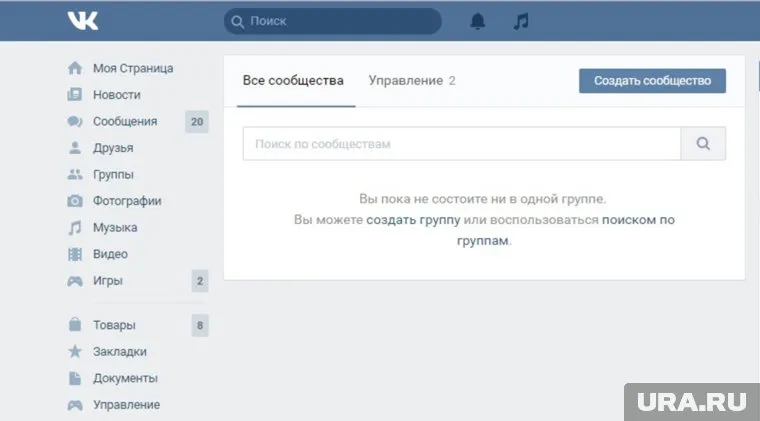Click the people icon next to Группы
The width and height of the screenshot is (760, 421).
[x=75, y=174]
